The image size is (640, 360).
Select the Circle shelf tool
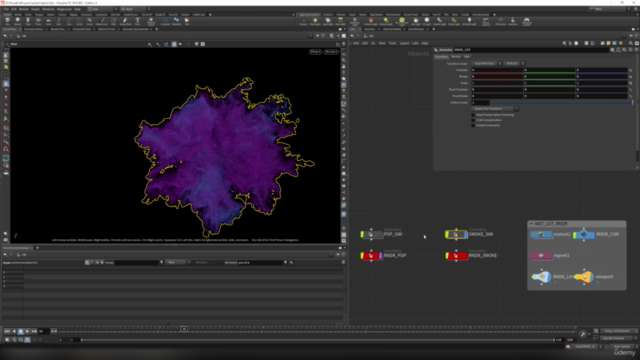pyautogui.click(x=79, y=21)
